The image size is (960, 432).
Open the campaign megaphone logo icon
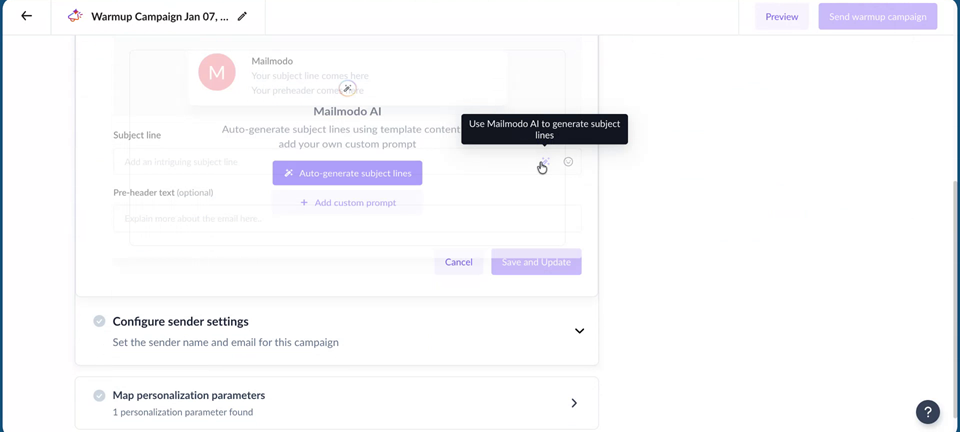[75, 17]
